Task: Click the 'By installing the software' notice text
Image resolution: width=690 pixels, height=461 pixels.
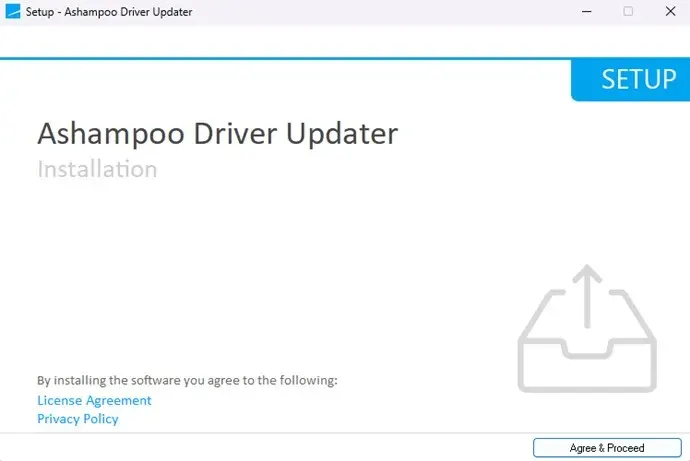Action: point(187,381)
